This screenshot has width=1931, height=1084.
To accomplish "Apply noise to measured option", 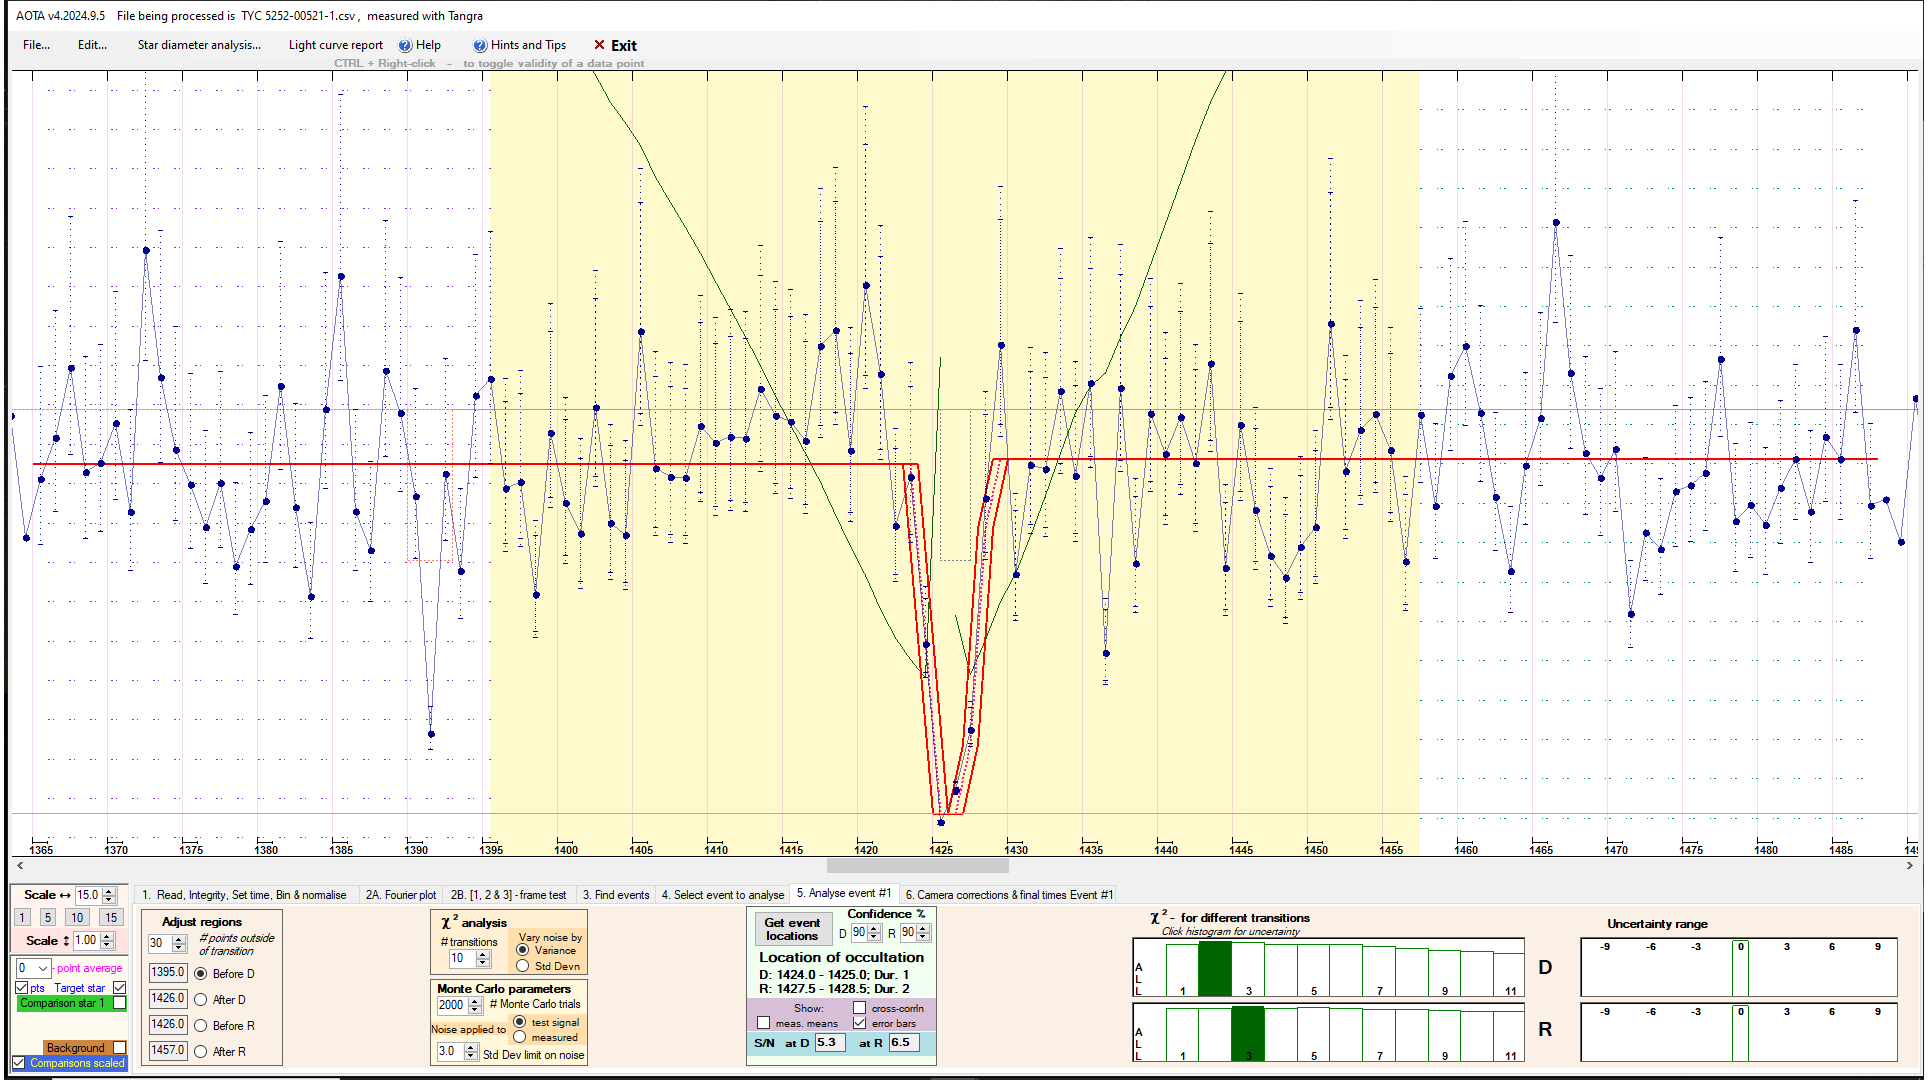I will pos(520,1037).
